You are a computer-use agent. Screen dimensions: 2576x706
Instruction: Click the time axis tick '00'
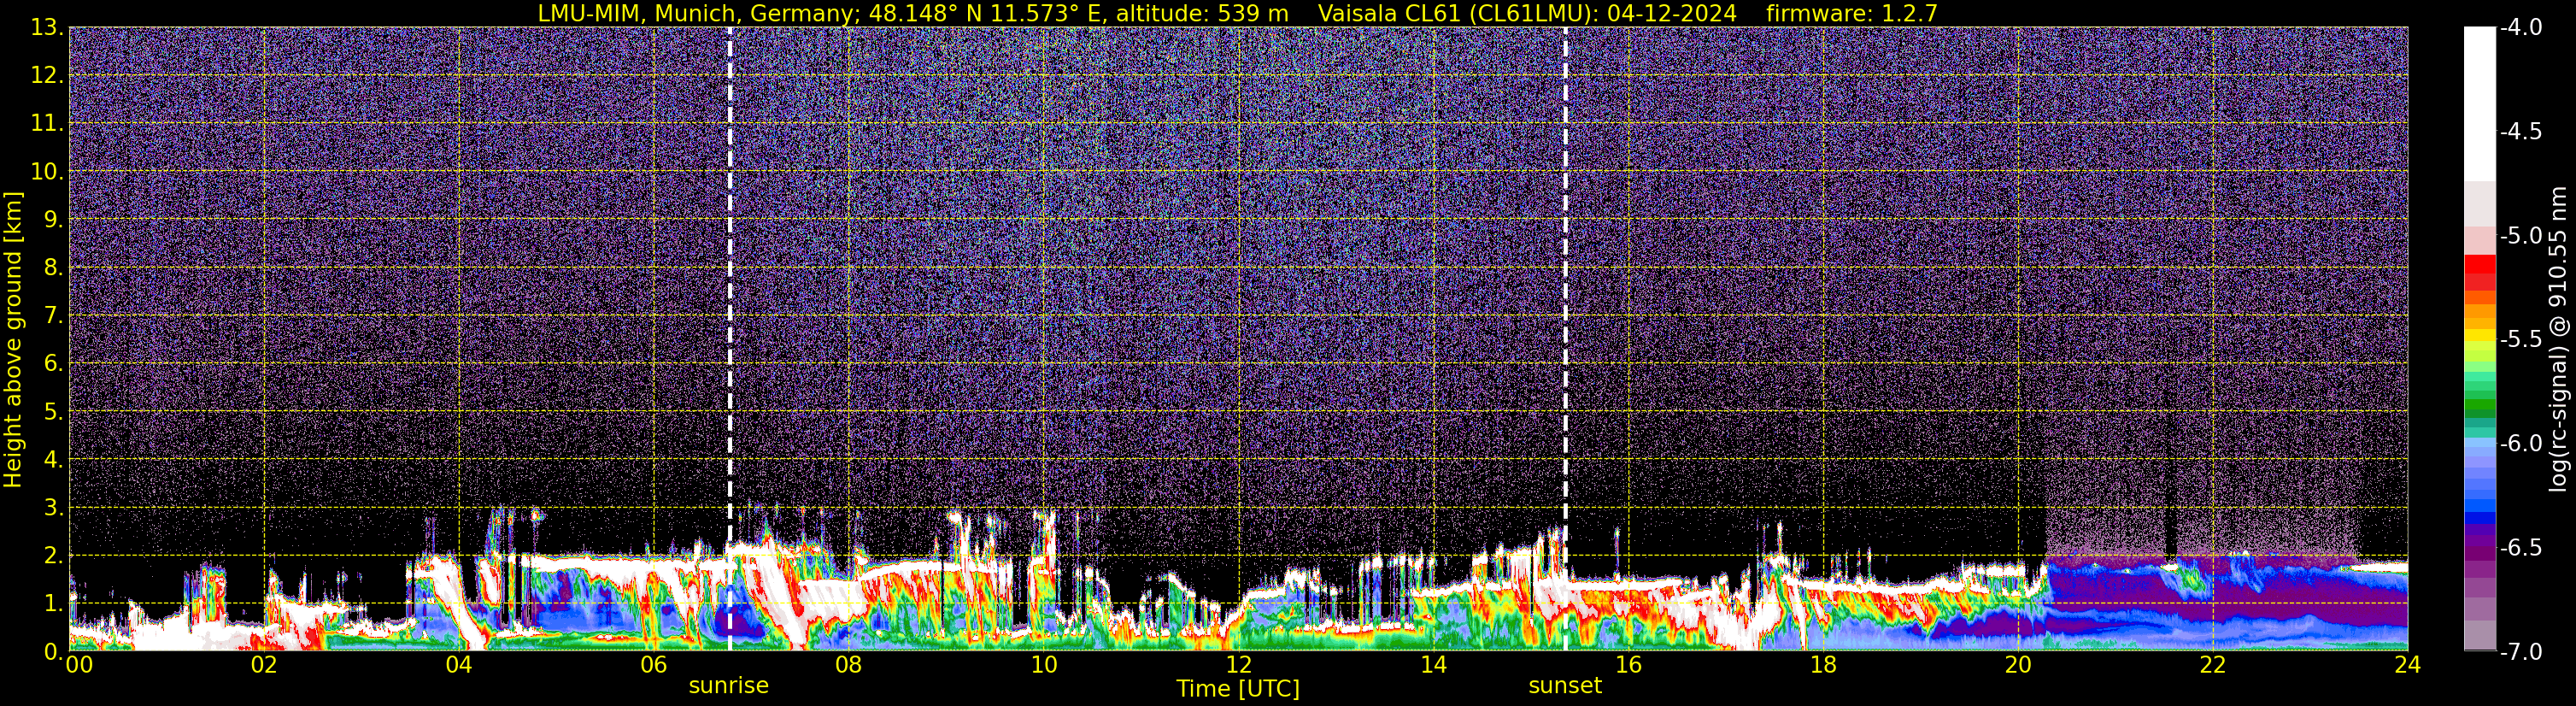(79, 666)
